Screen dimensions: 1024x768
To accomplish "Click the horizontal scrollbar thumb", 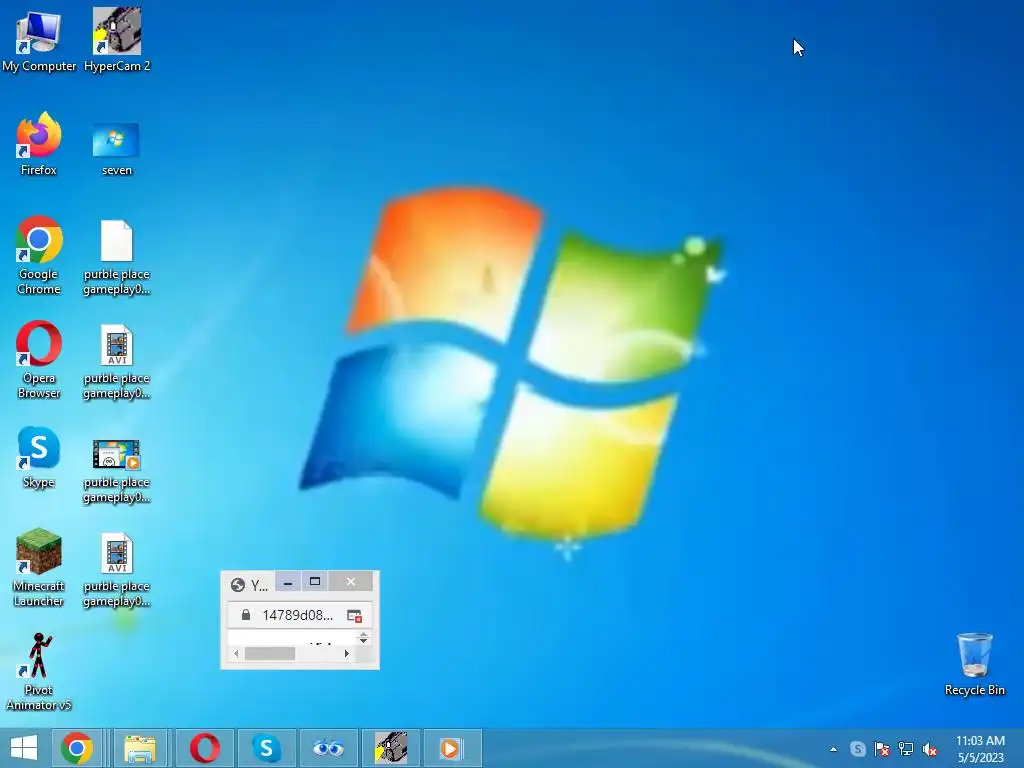I will 270,653.
